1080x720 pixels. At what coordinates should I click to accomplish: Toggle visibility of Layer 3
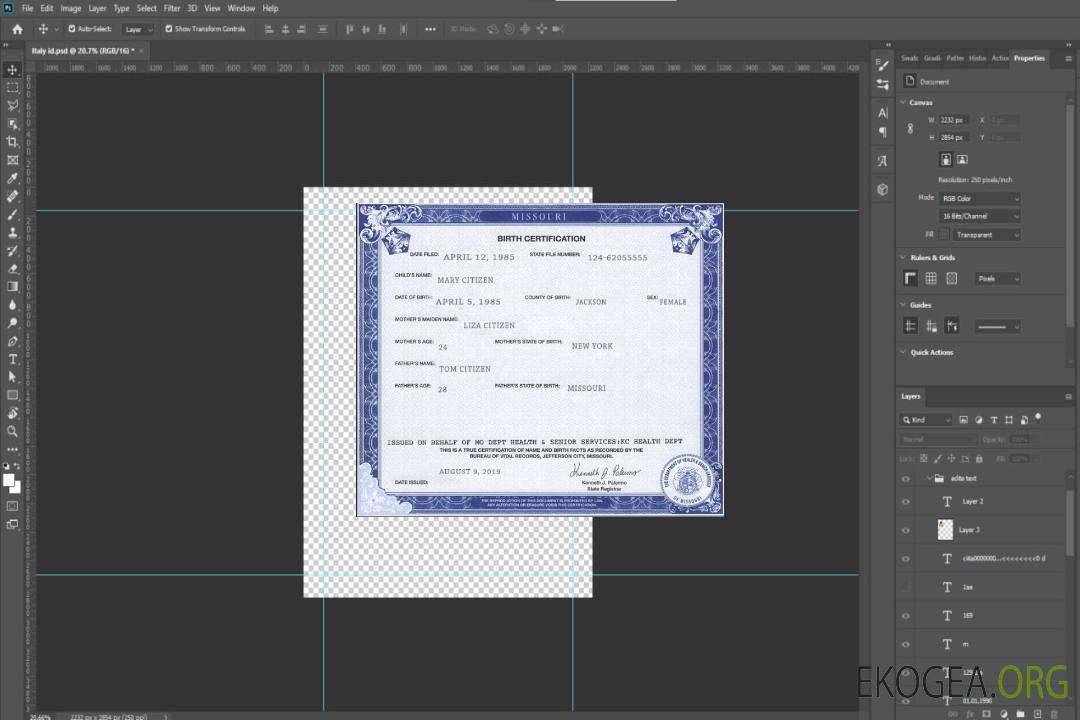[906, 531]
